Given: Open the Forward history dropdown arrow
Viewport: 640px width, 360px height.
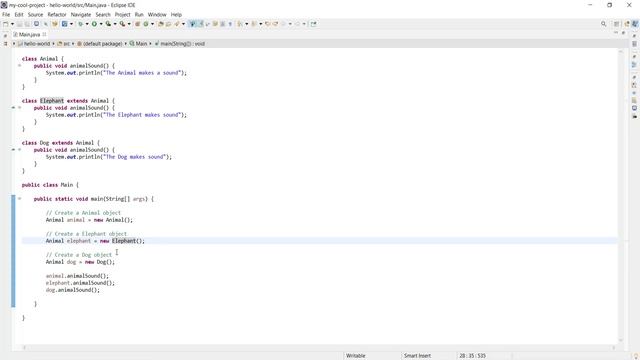Looking at the screenshot, I should point(304,24).
